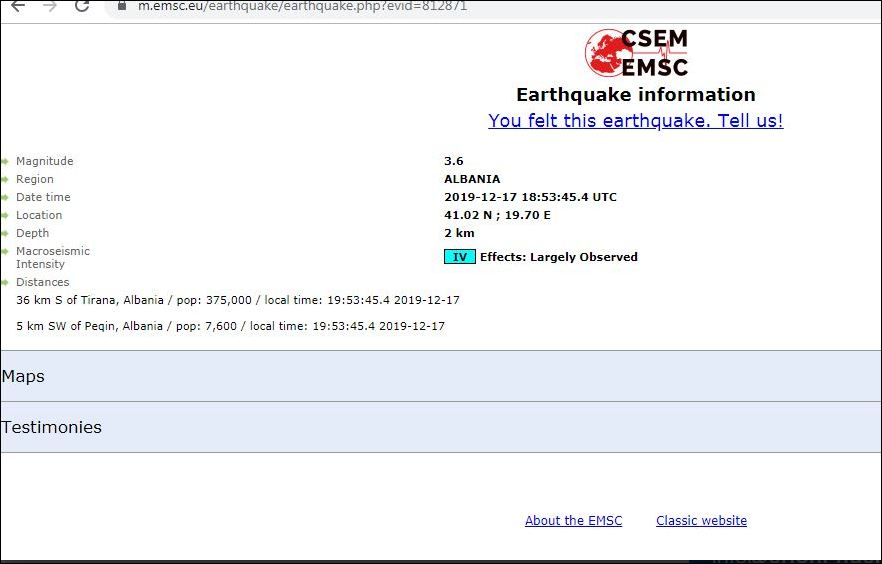Click the padlock icon in address bar

(122, 6)
